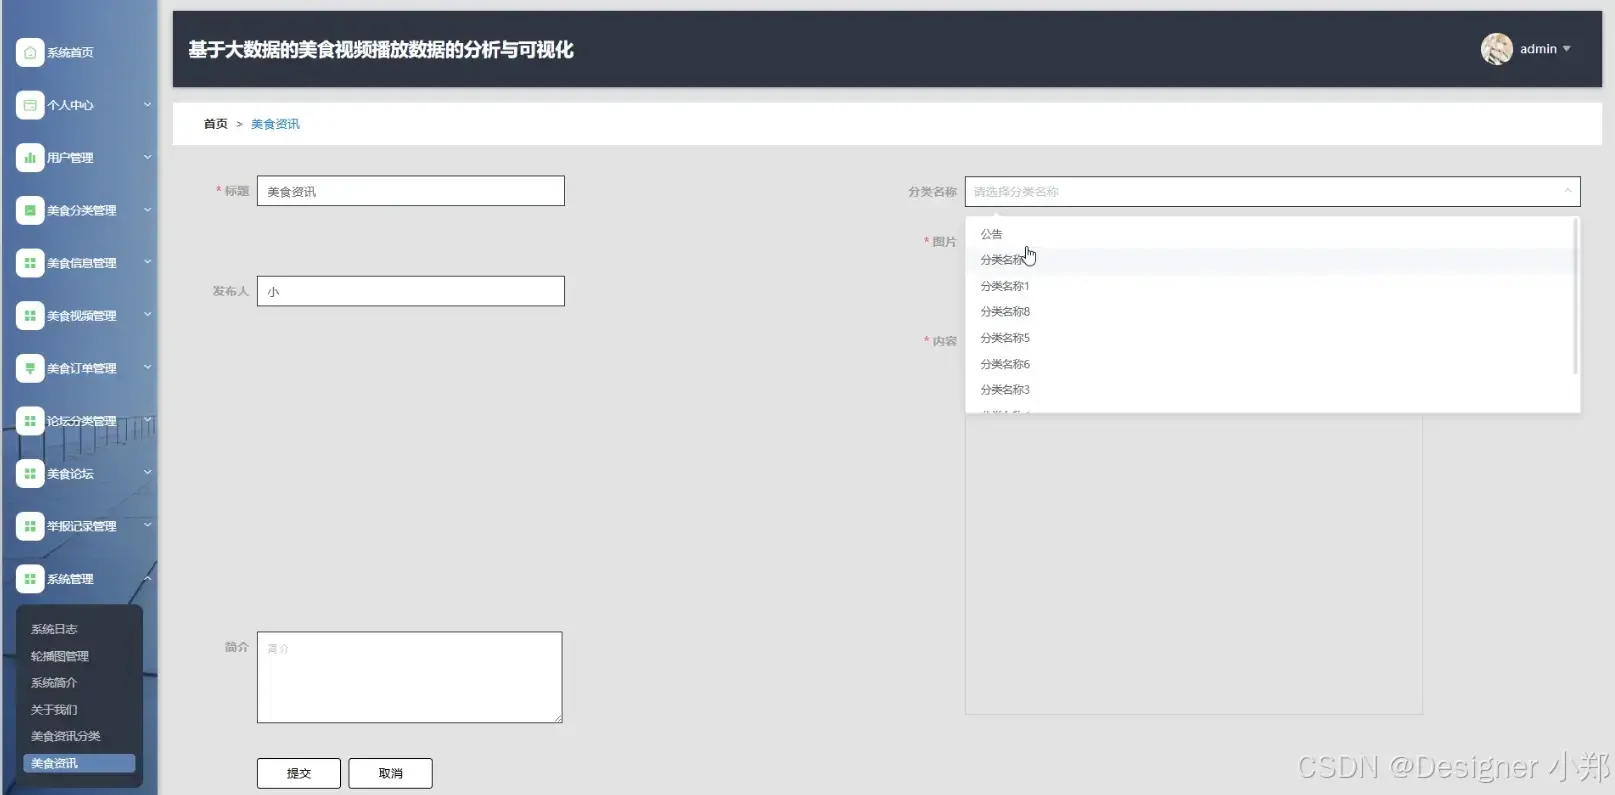Screen dimensions: 1615x795
Task: Focus the 标题 input field
Action: pos(411,191)
